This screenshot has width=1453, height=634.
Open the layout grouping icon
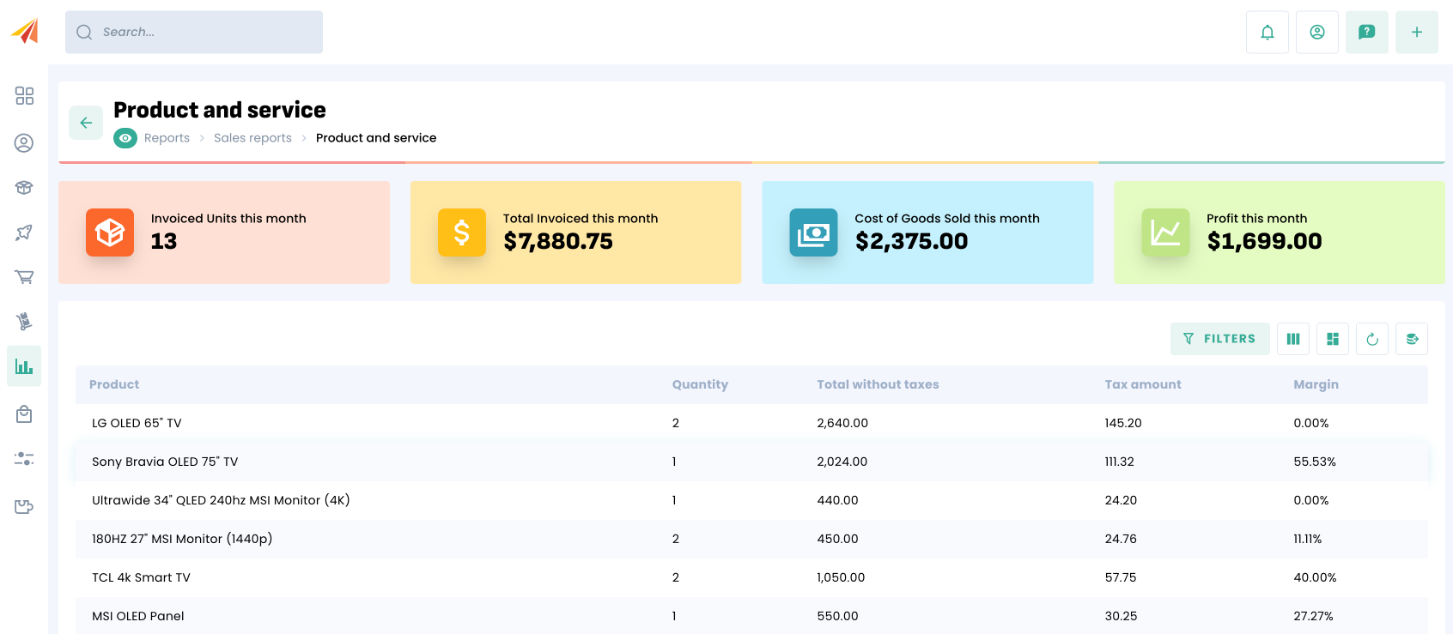coord(1333,339)
